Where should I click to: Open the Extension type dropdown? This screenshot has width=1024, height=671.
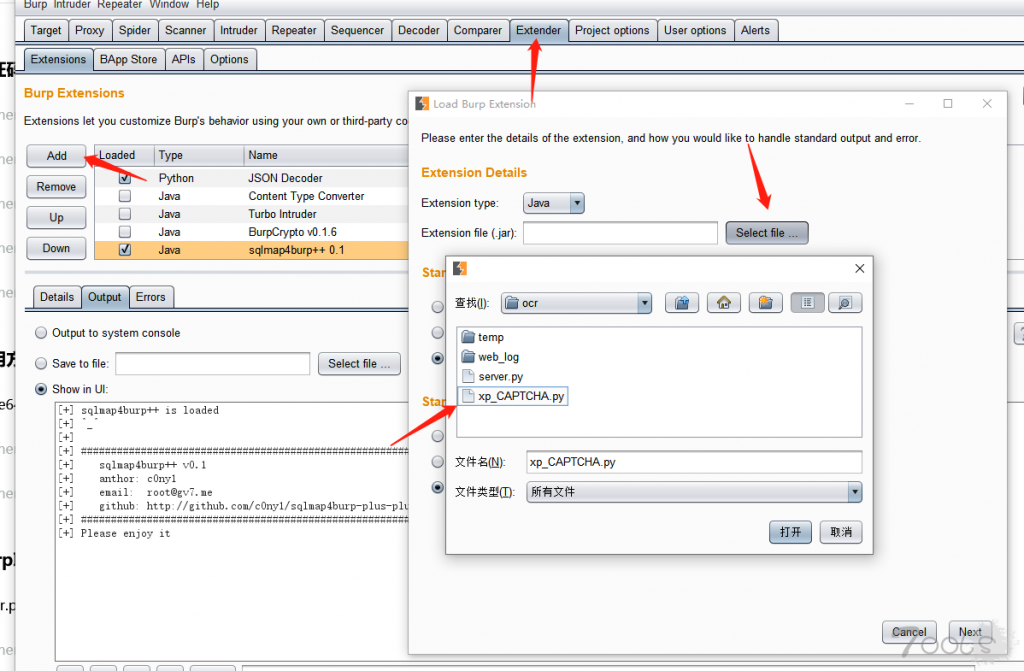554,203
